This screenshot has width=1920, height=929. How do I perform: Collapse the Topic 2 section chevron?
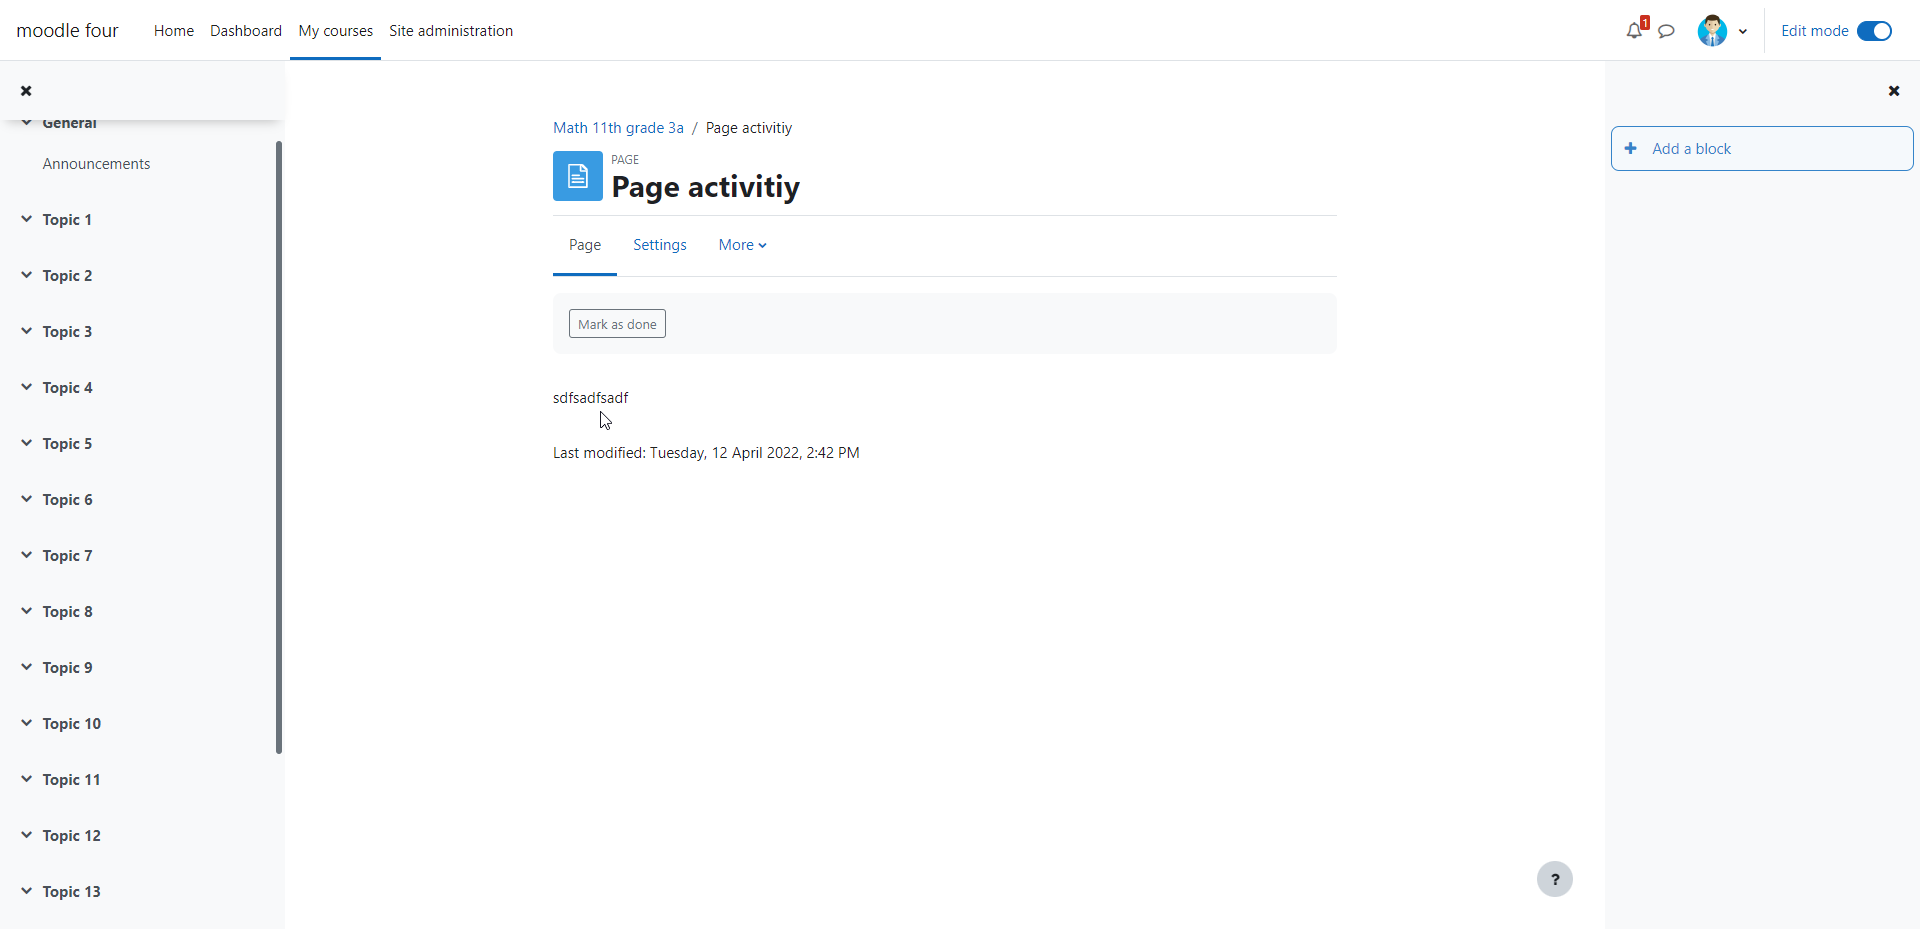pos(26,275)
